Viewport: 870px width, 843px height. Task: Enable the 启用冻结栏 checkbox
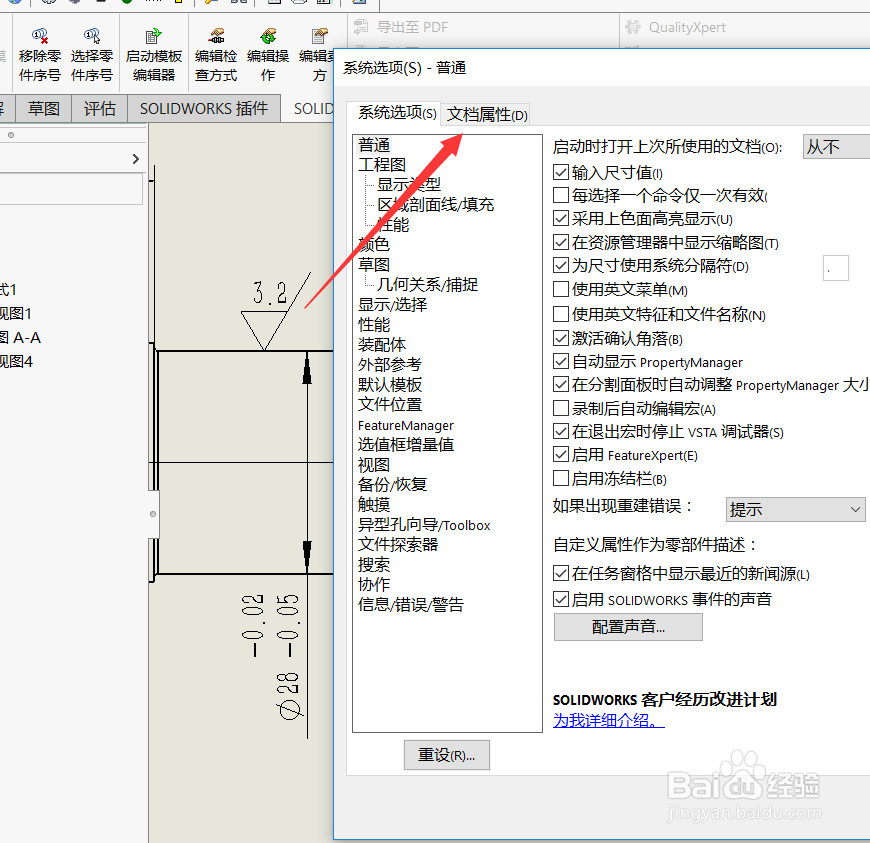point(561,478)
